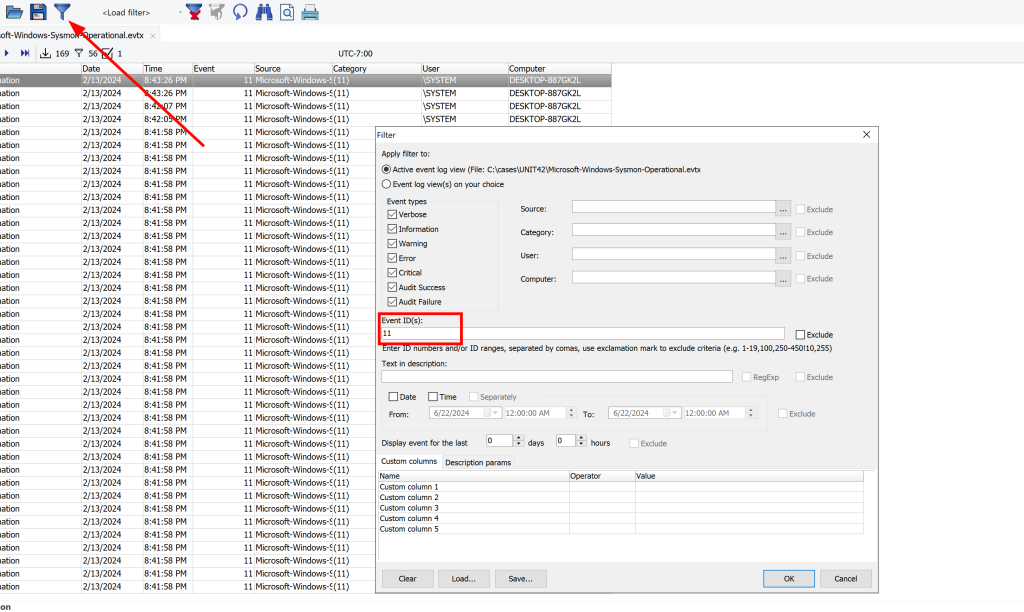Toggle the Error event type checkbox
The height and width of the screenshot is (612, 1024).
click(x=392, y=258)
